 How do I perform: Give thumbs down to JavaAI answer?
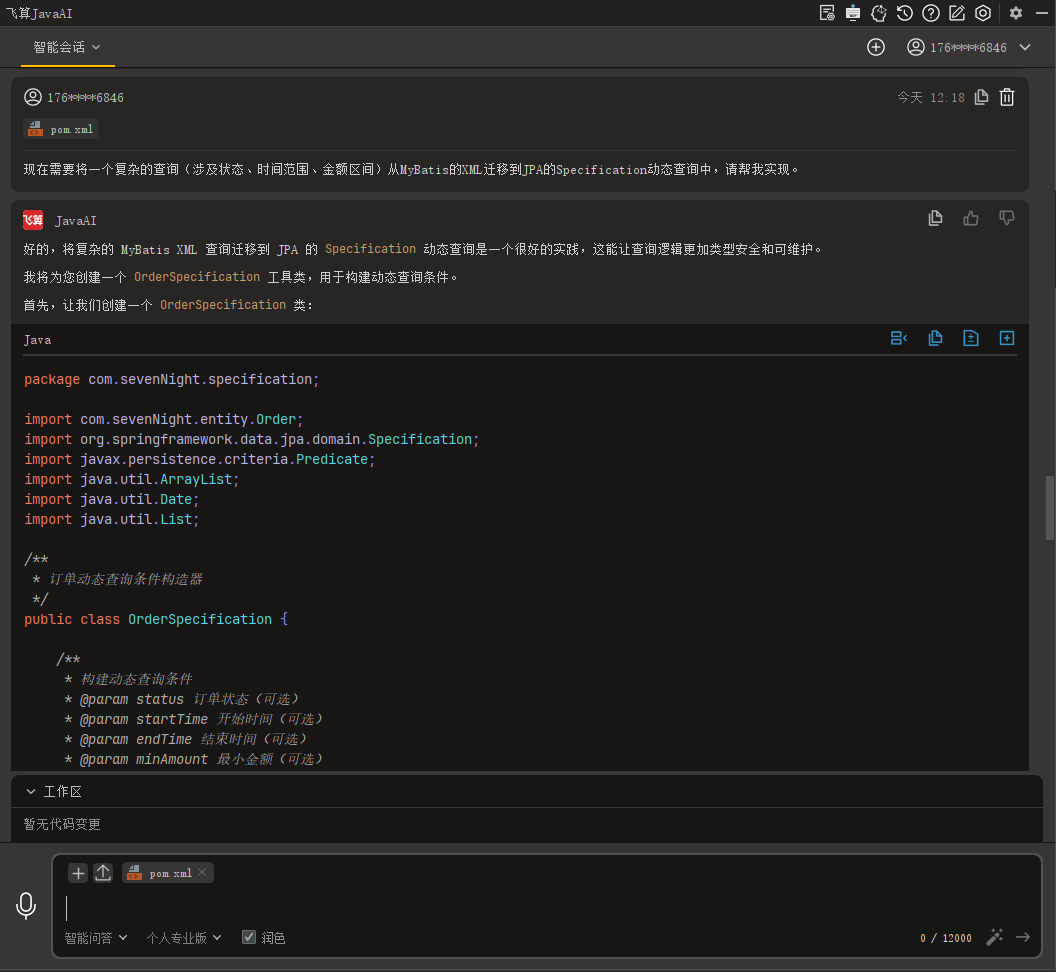tap(1006, 218)
